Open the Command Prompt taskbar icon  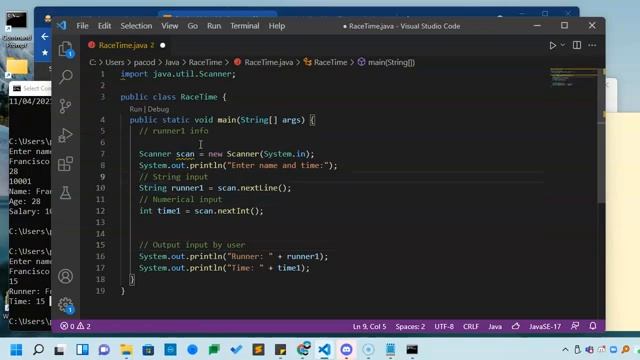[x=412, y=349]
